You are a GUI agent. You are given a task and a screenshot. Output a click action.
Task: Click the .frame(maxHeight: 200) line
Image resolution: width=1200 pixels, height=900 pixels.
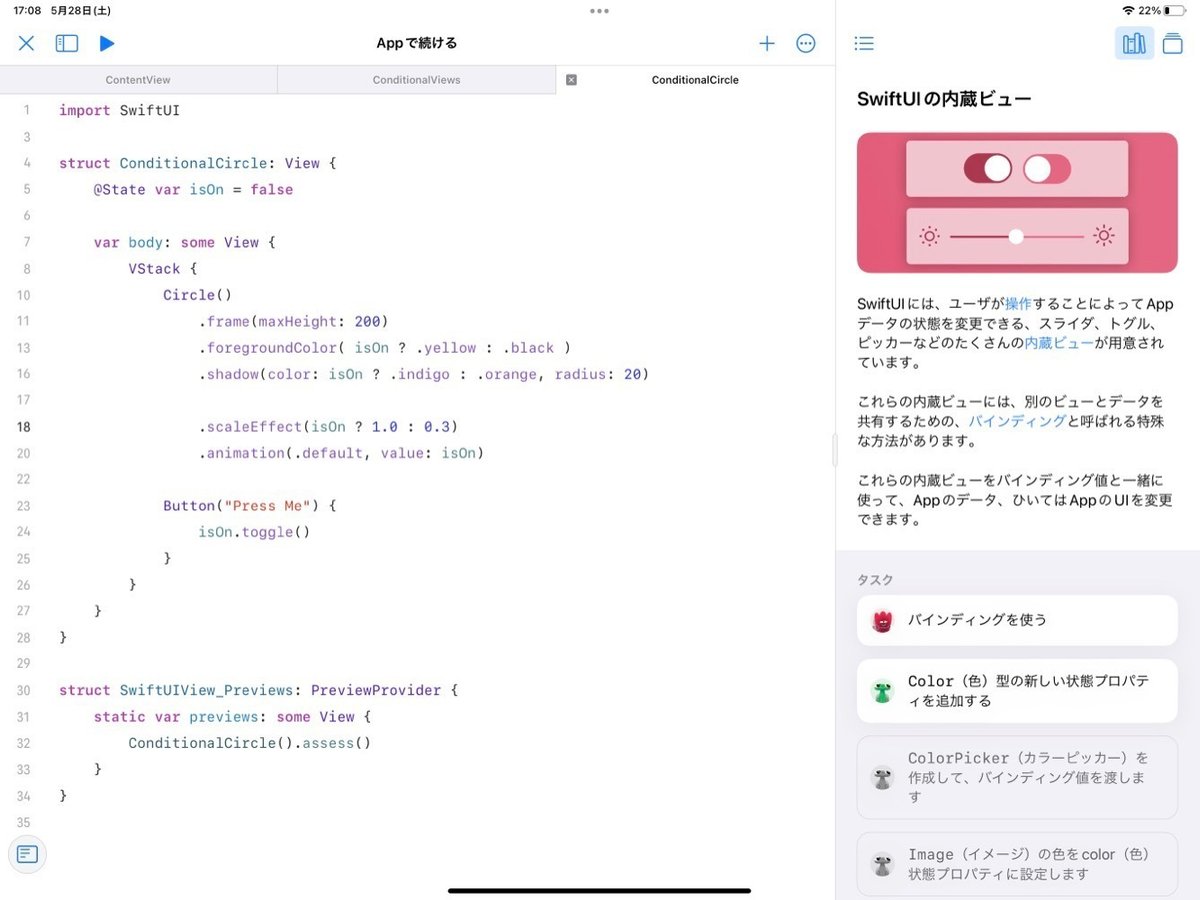(x=293, y=321)
